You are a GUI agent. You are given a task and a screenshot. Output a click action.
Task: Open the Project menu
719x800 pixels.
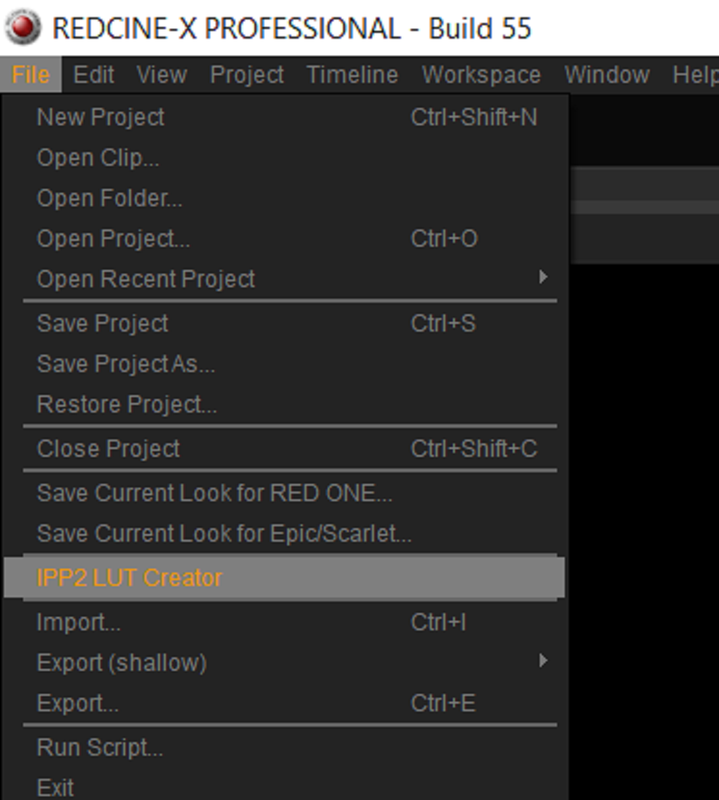click(247, 74)
